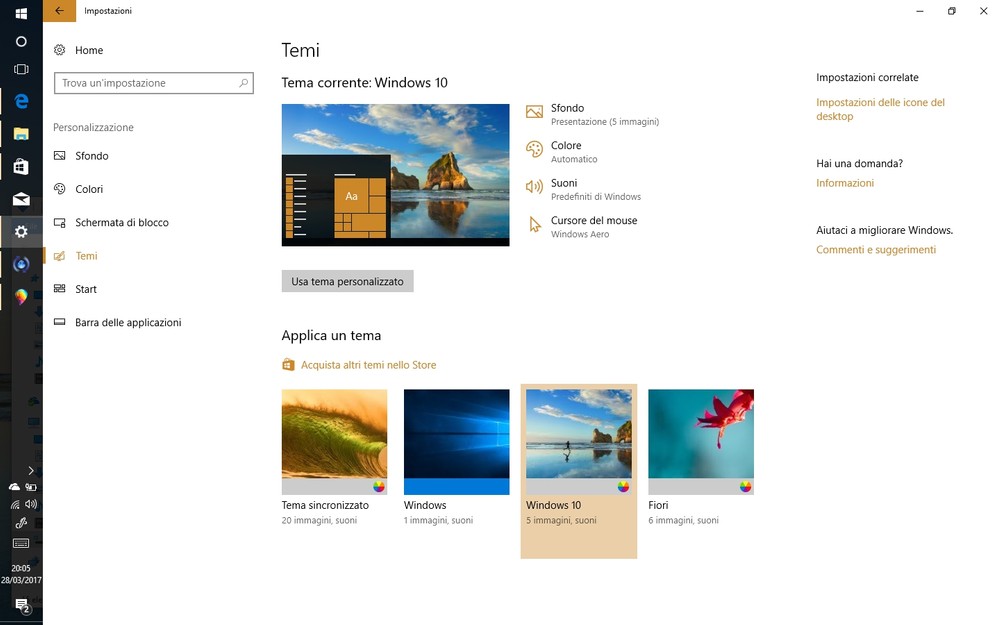This screenshot has width=1000, height=625.
Task: Click the battery tray icon
Action: point(31,487)
